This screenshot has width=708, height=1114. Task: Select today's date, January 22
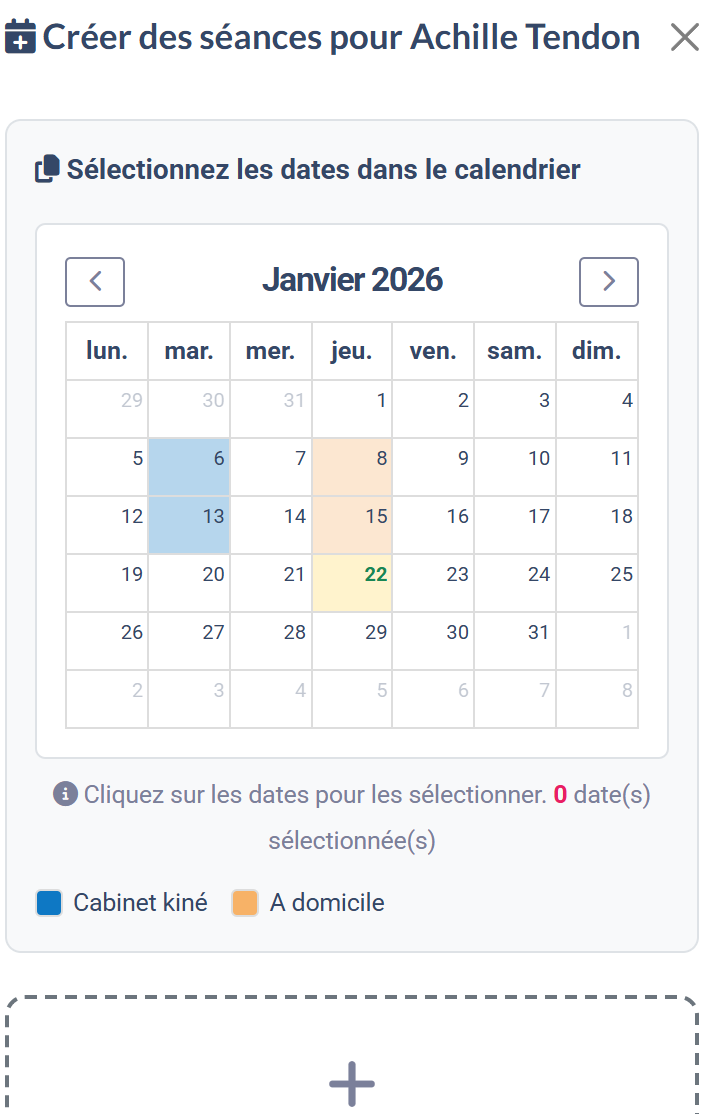click(352, 583)
